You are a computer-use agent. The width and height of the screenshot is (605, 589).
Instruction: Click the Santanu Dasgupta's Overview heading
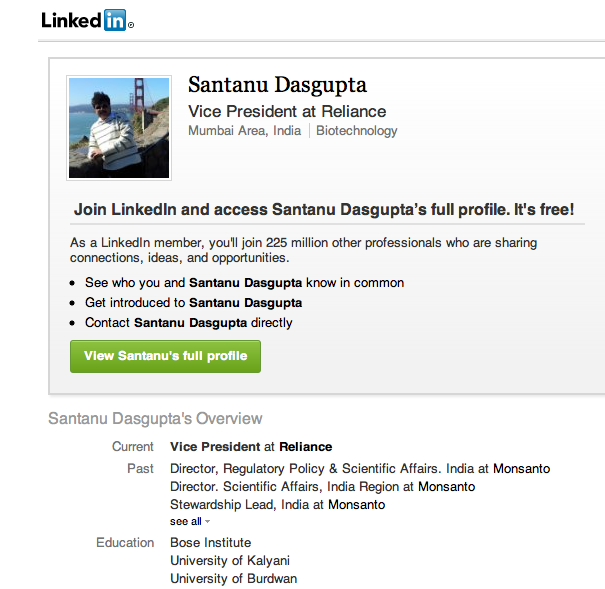[155, 419]
